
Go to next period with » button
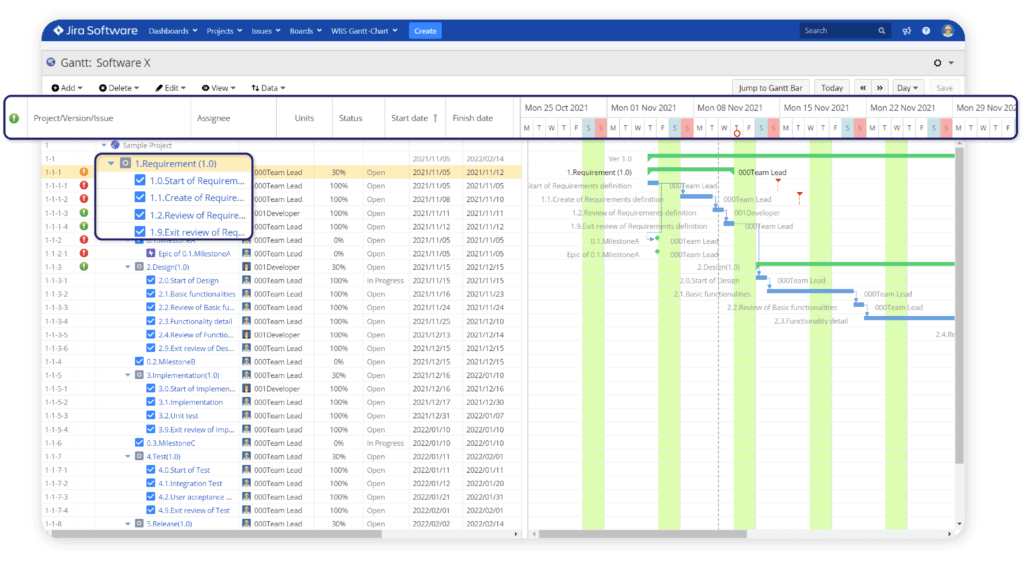coord(880,88)
